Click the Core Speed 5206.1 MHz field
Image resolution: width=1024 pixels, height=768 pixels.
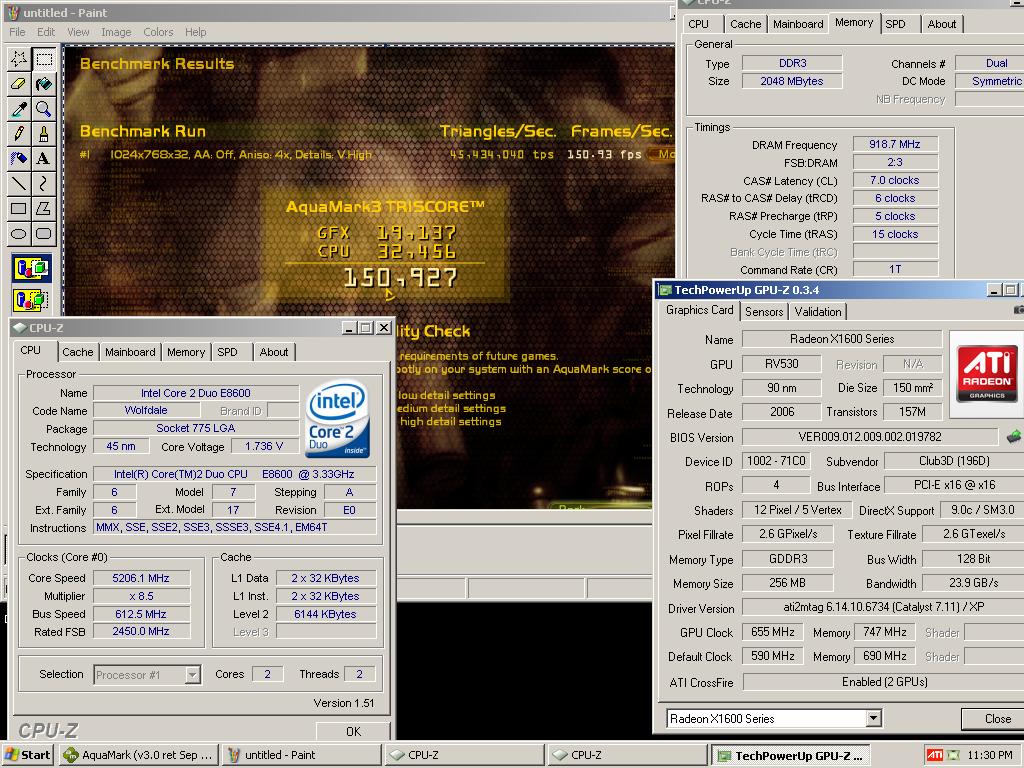click(x=142, y=578)
